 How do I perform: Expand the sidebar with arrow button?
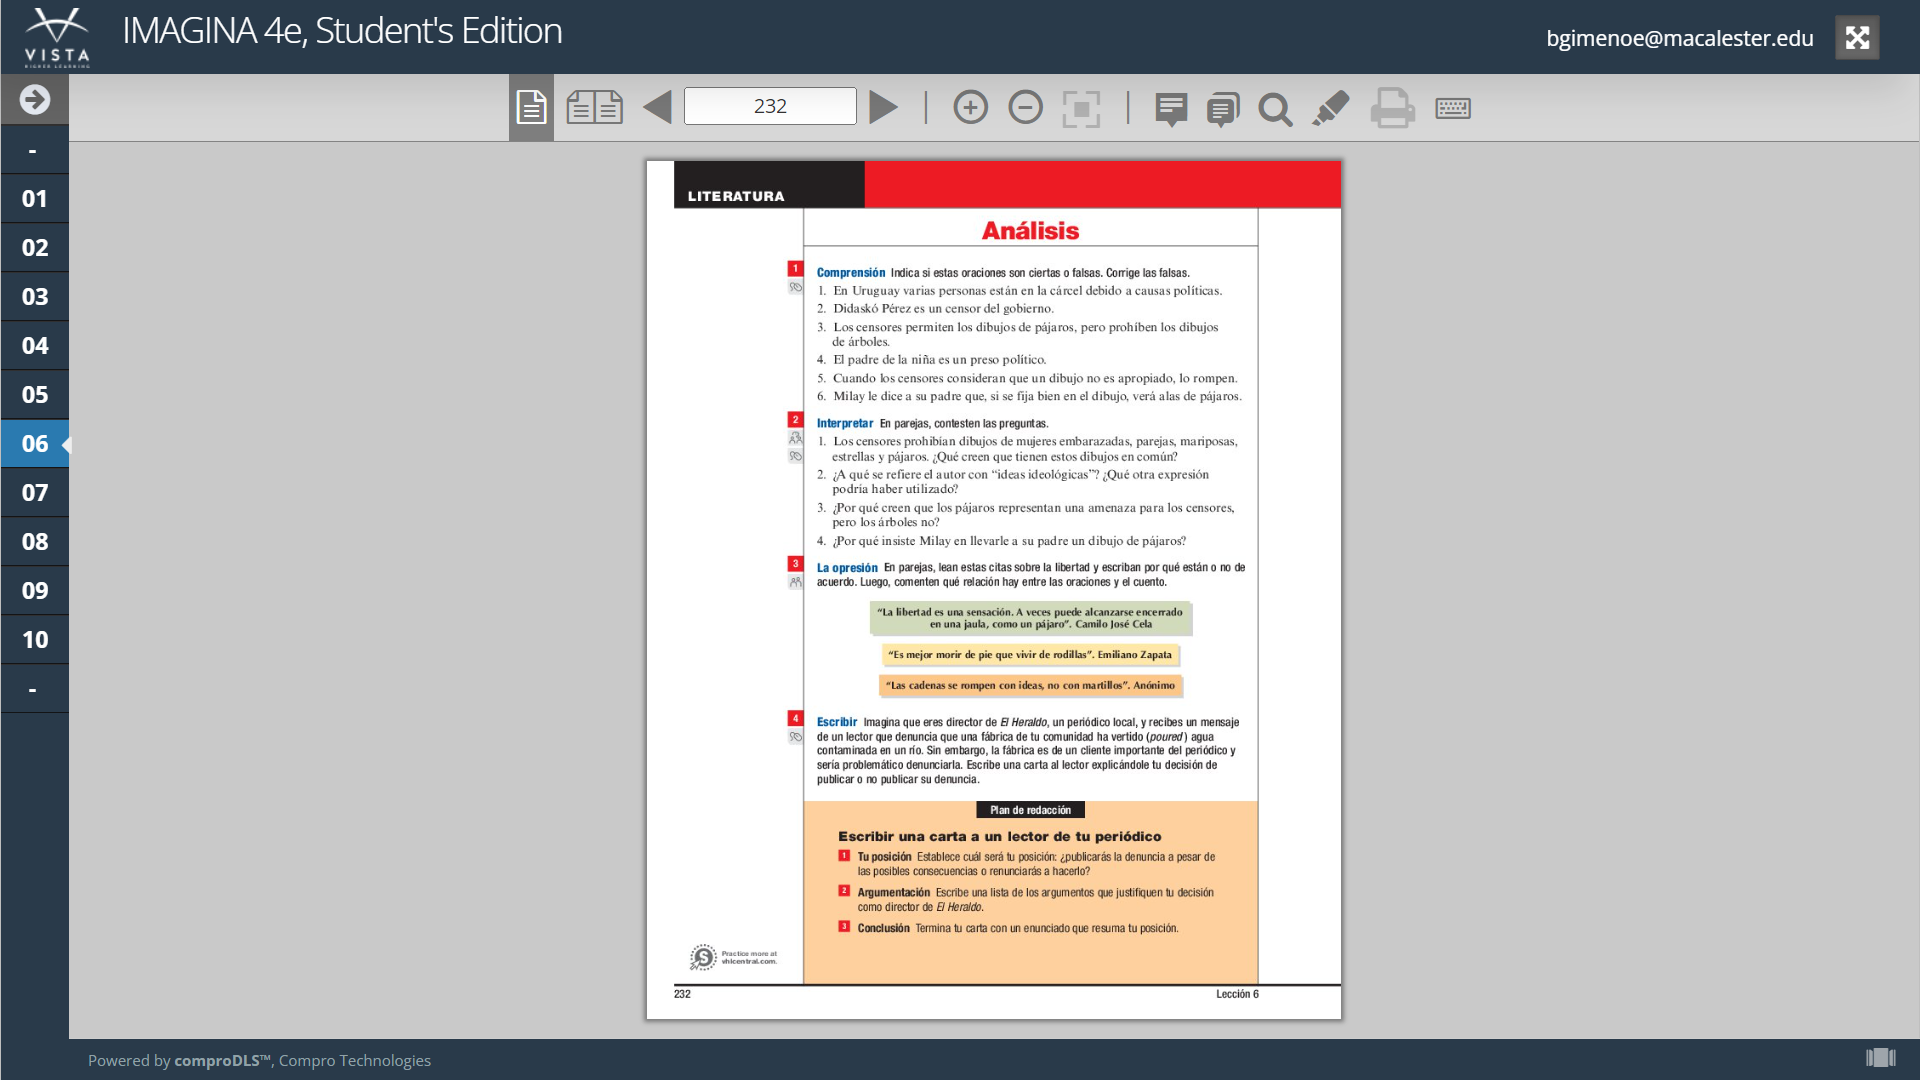pos(35,99)
